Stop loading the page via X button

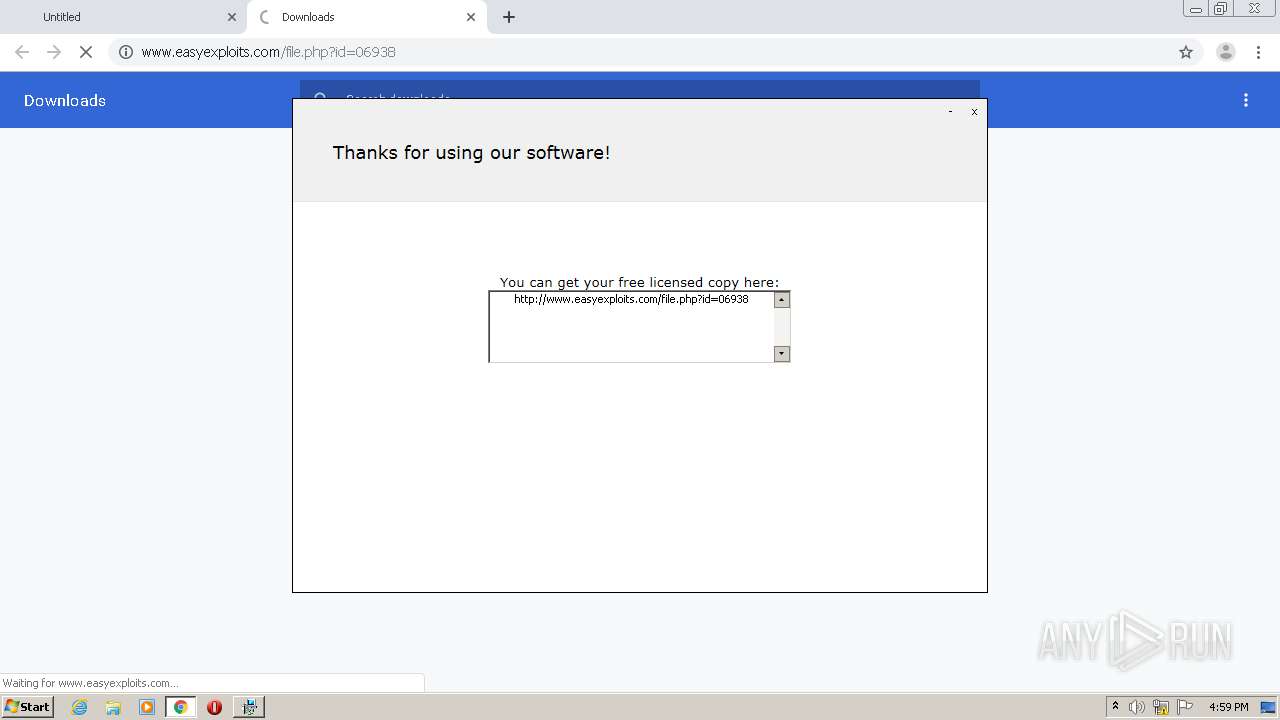point(86,52)
